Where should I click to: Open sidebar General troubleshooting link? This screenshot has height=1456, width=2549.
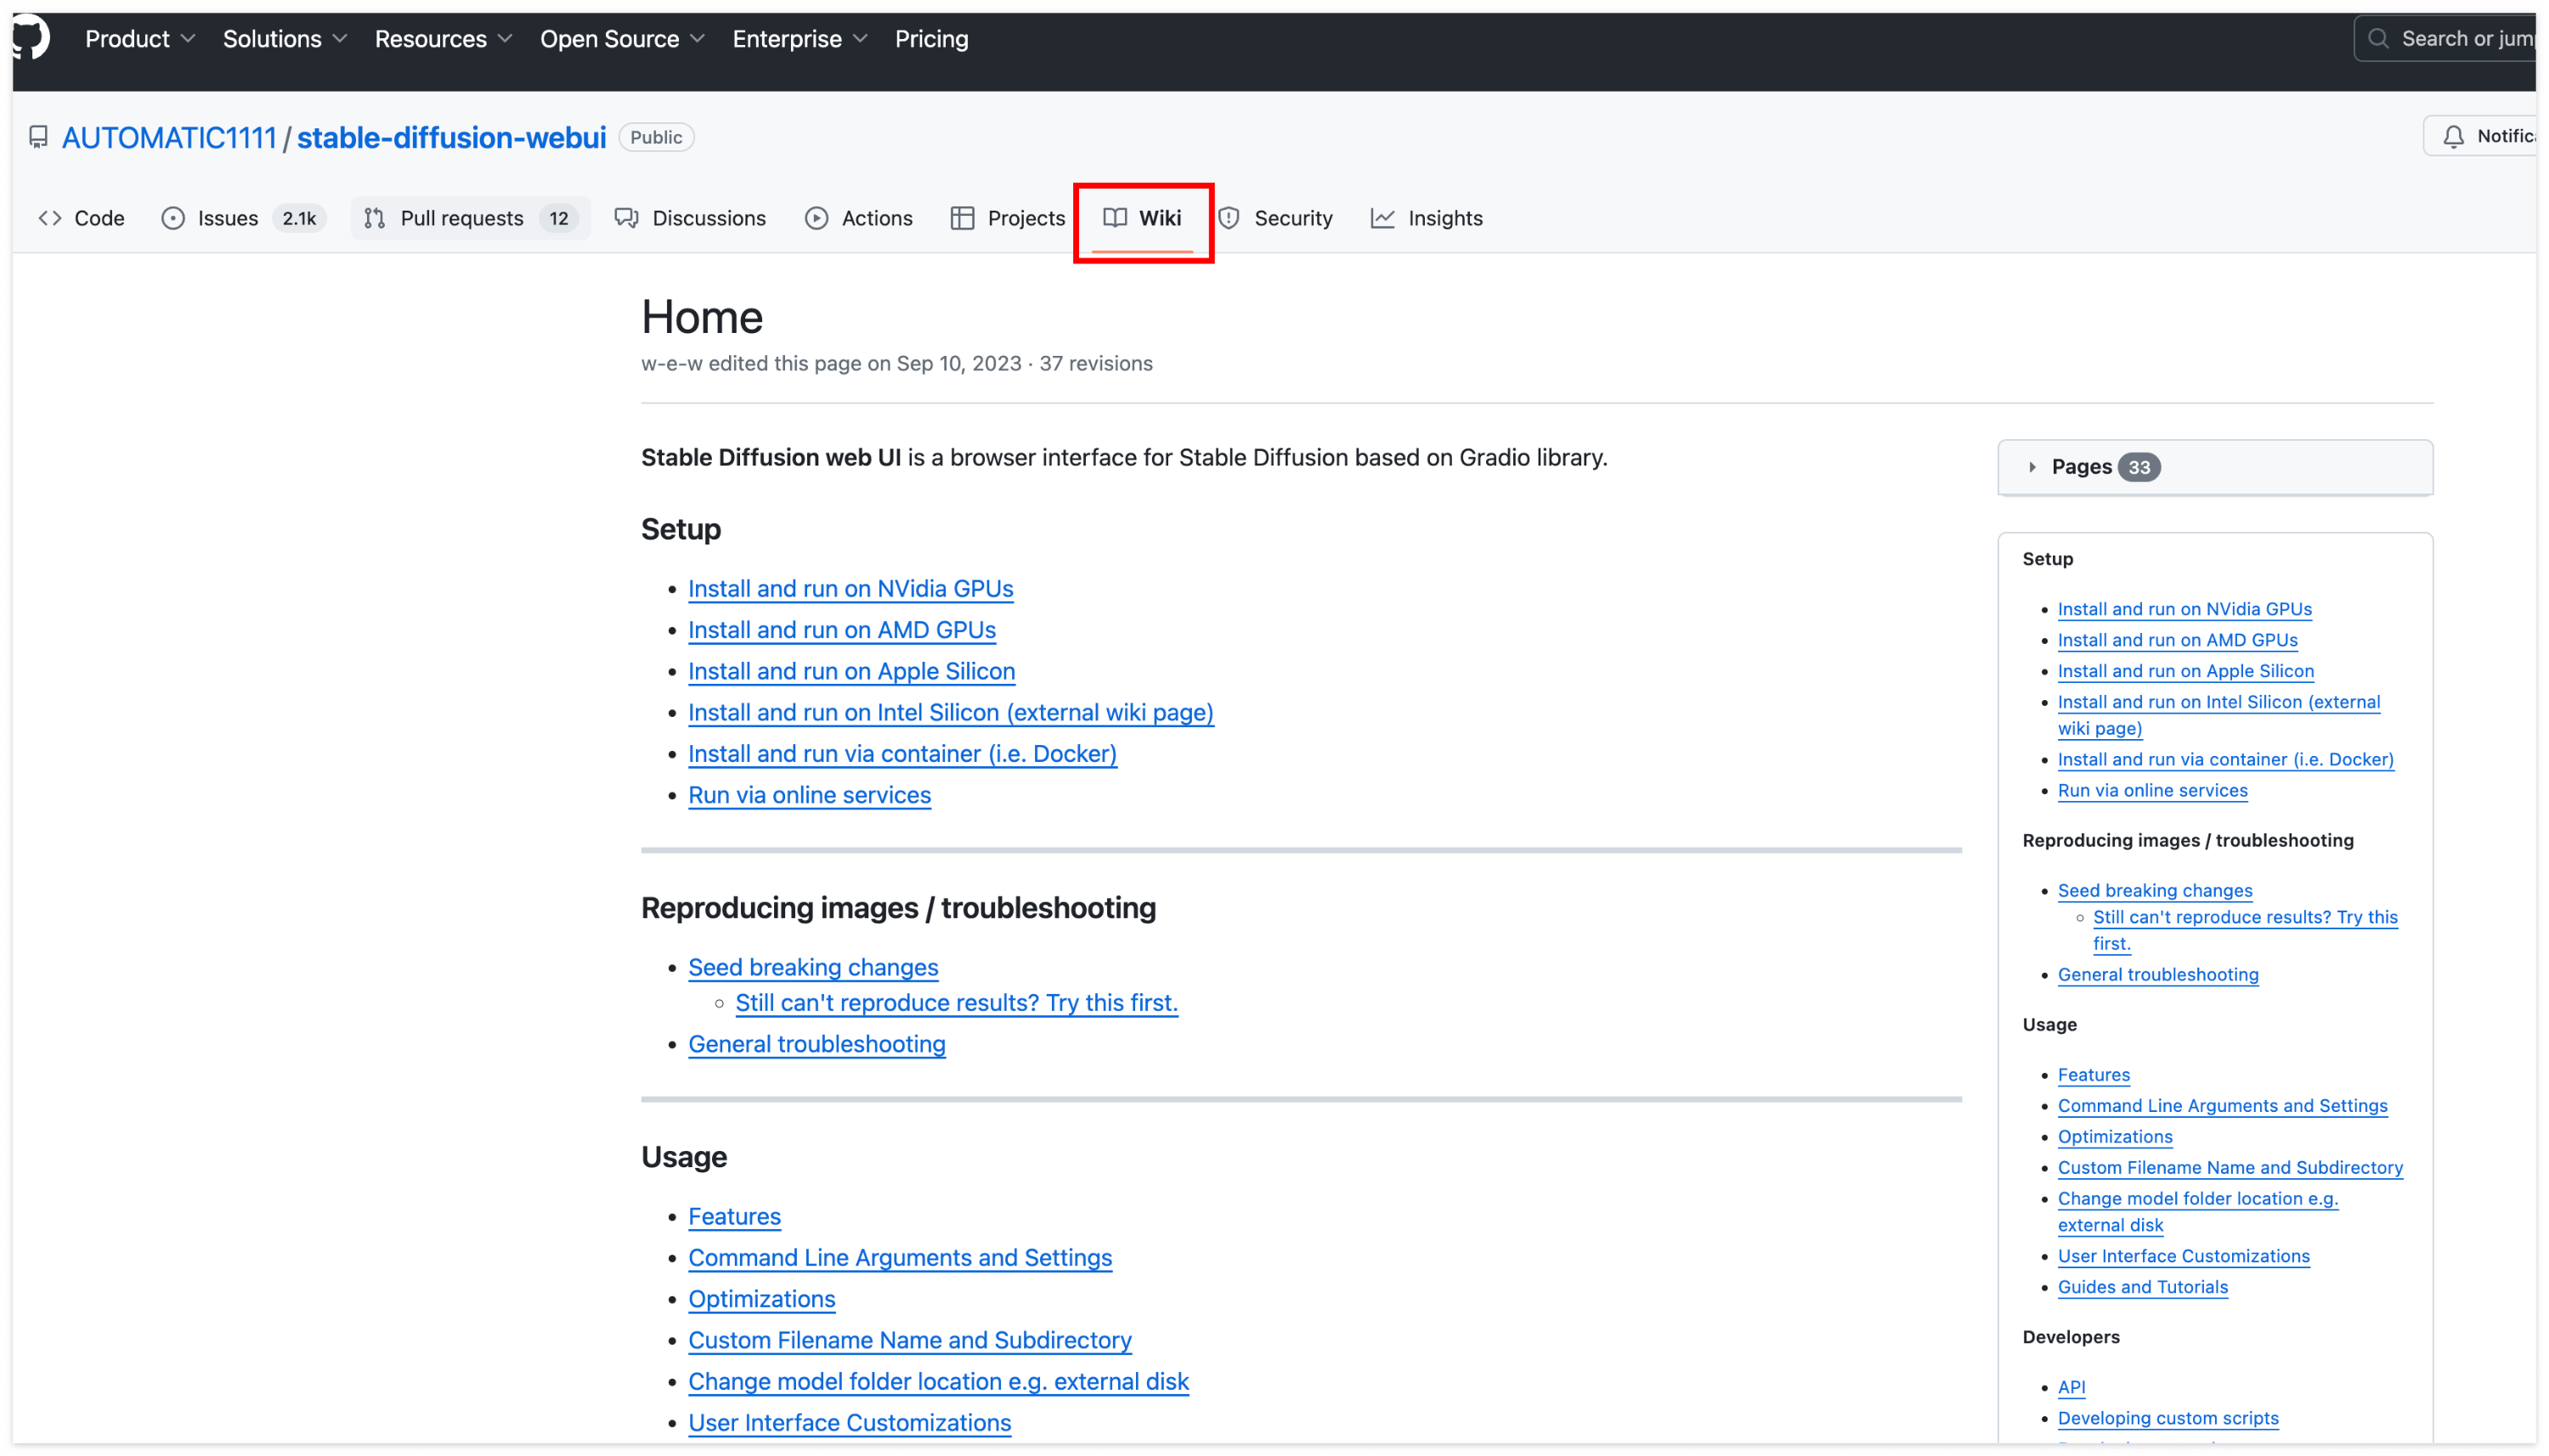(2157, 974)
